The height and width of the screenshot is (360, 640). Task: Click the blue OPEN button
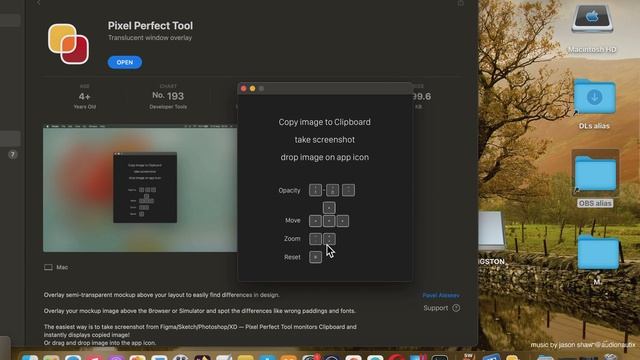pyautogui.click(x=124, y=62)
